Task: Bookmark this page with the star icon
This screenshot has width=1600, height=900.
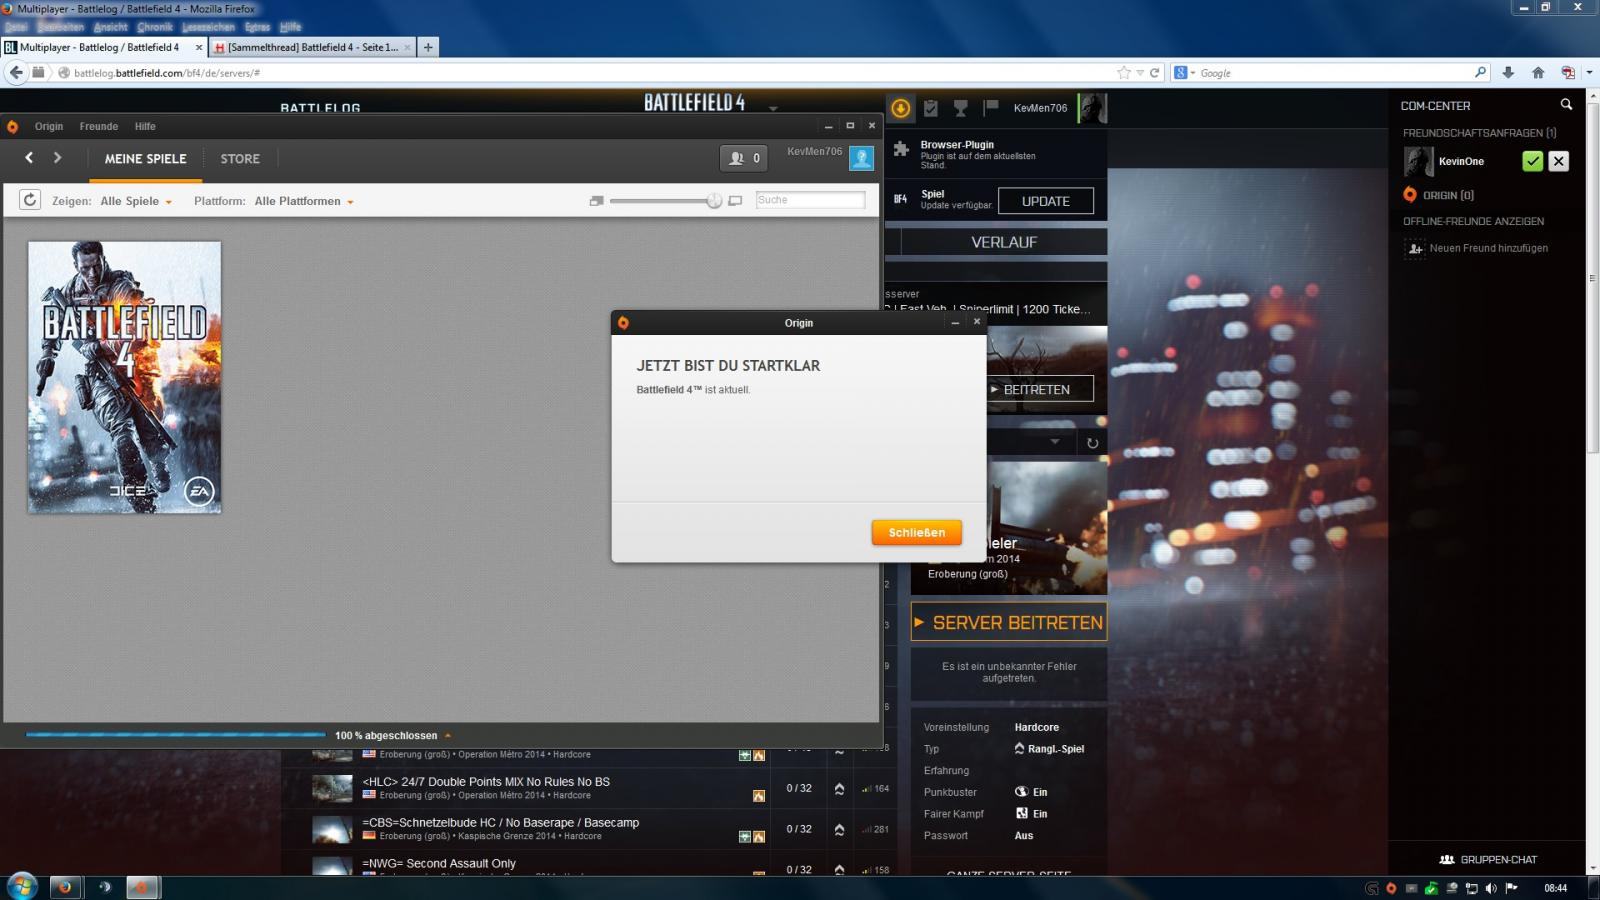Action: point(1124,73)
